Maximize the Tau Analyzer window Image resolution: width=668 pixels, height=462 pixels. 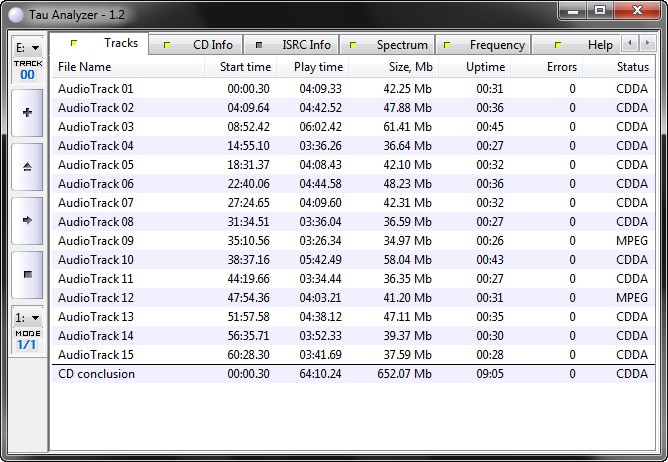pos(600,11)
